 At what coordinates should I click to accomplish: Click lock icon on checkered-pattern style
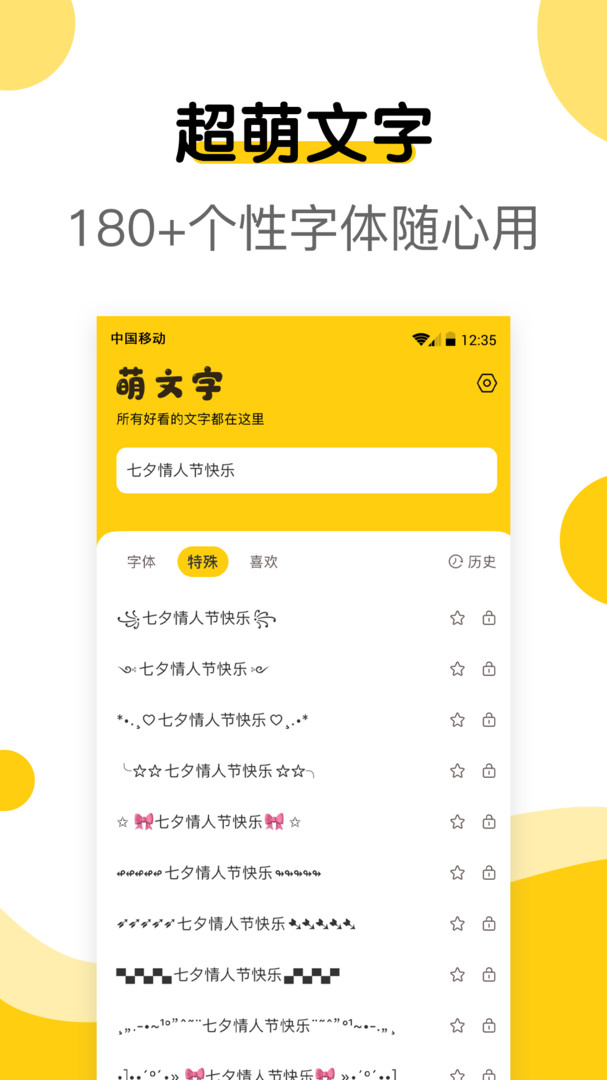[488, 975]
